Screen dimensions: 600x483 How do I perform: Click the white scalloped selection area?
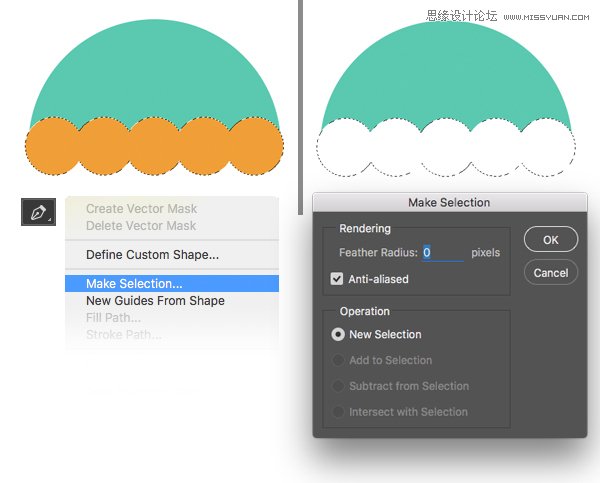click(445, 150)
